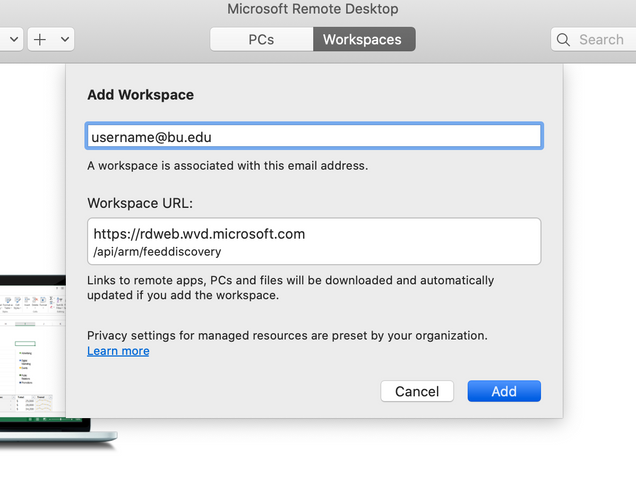Confirm with the blue Add button
The width and height of the screenshot is (636, 480).
(x=504, y=391)
